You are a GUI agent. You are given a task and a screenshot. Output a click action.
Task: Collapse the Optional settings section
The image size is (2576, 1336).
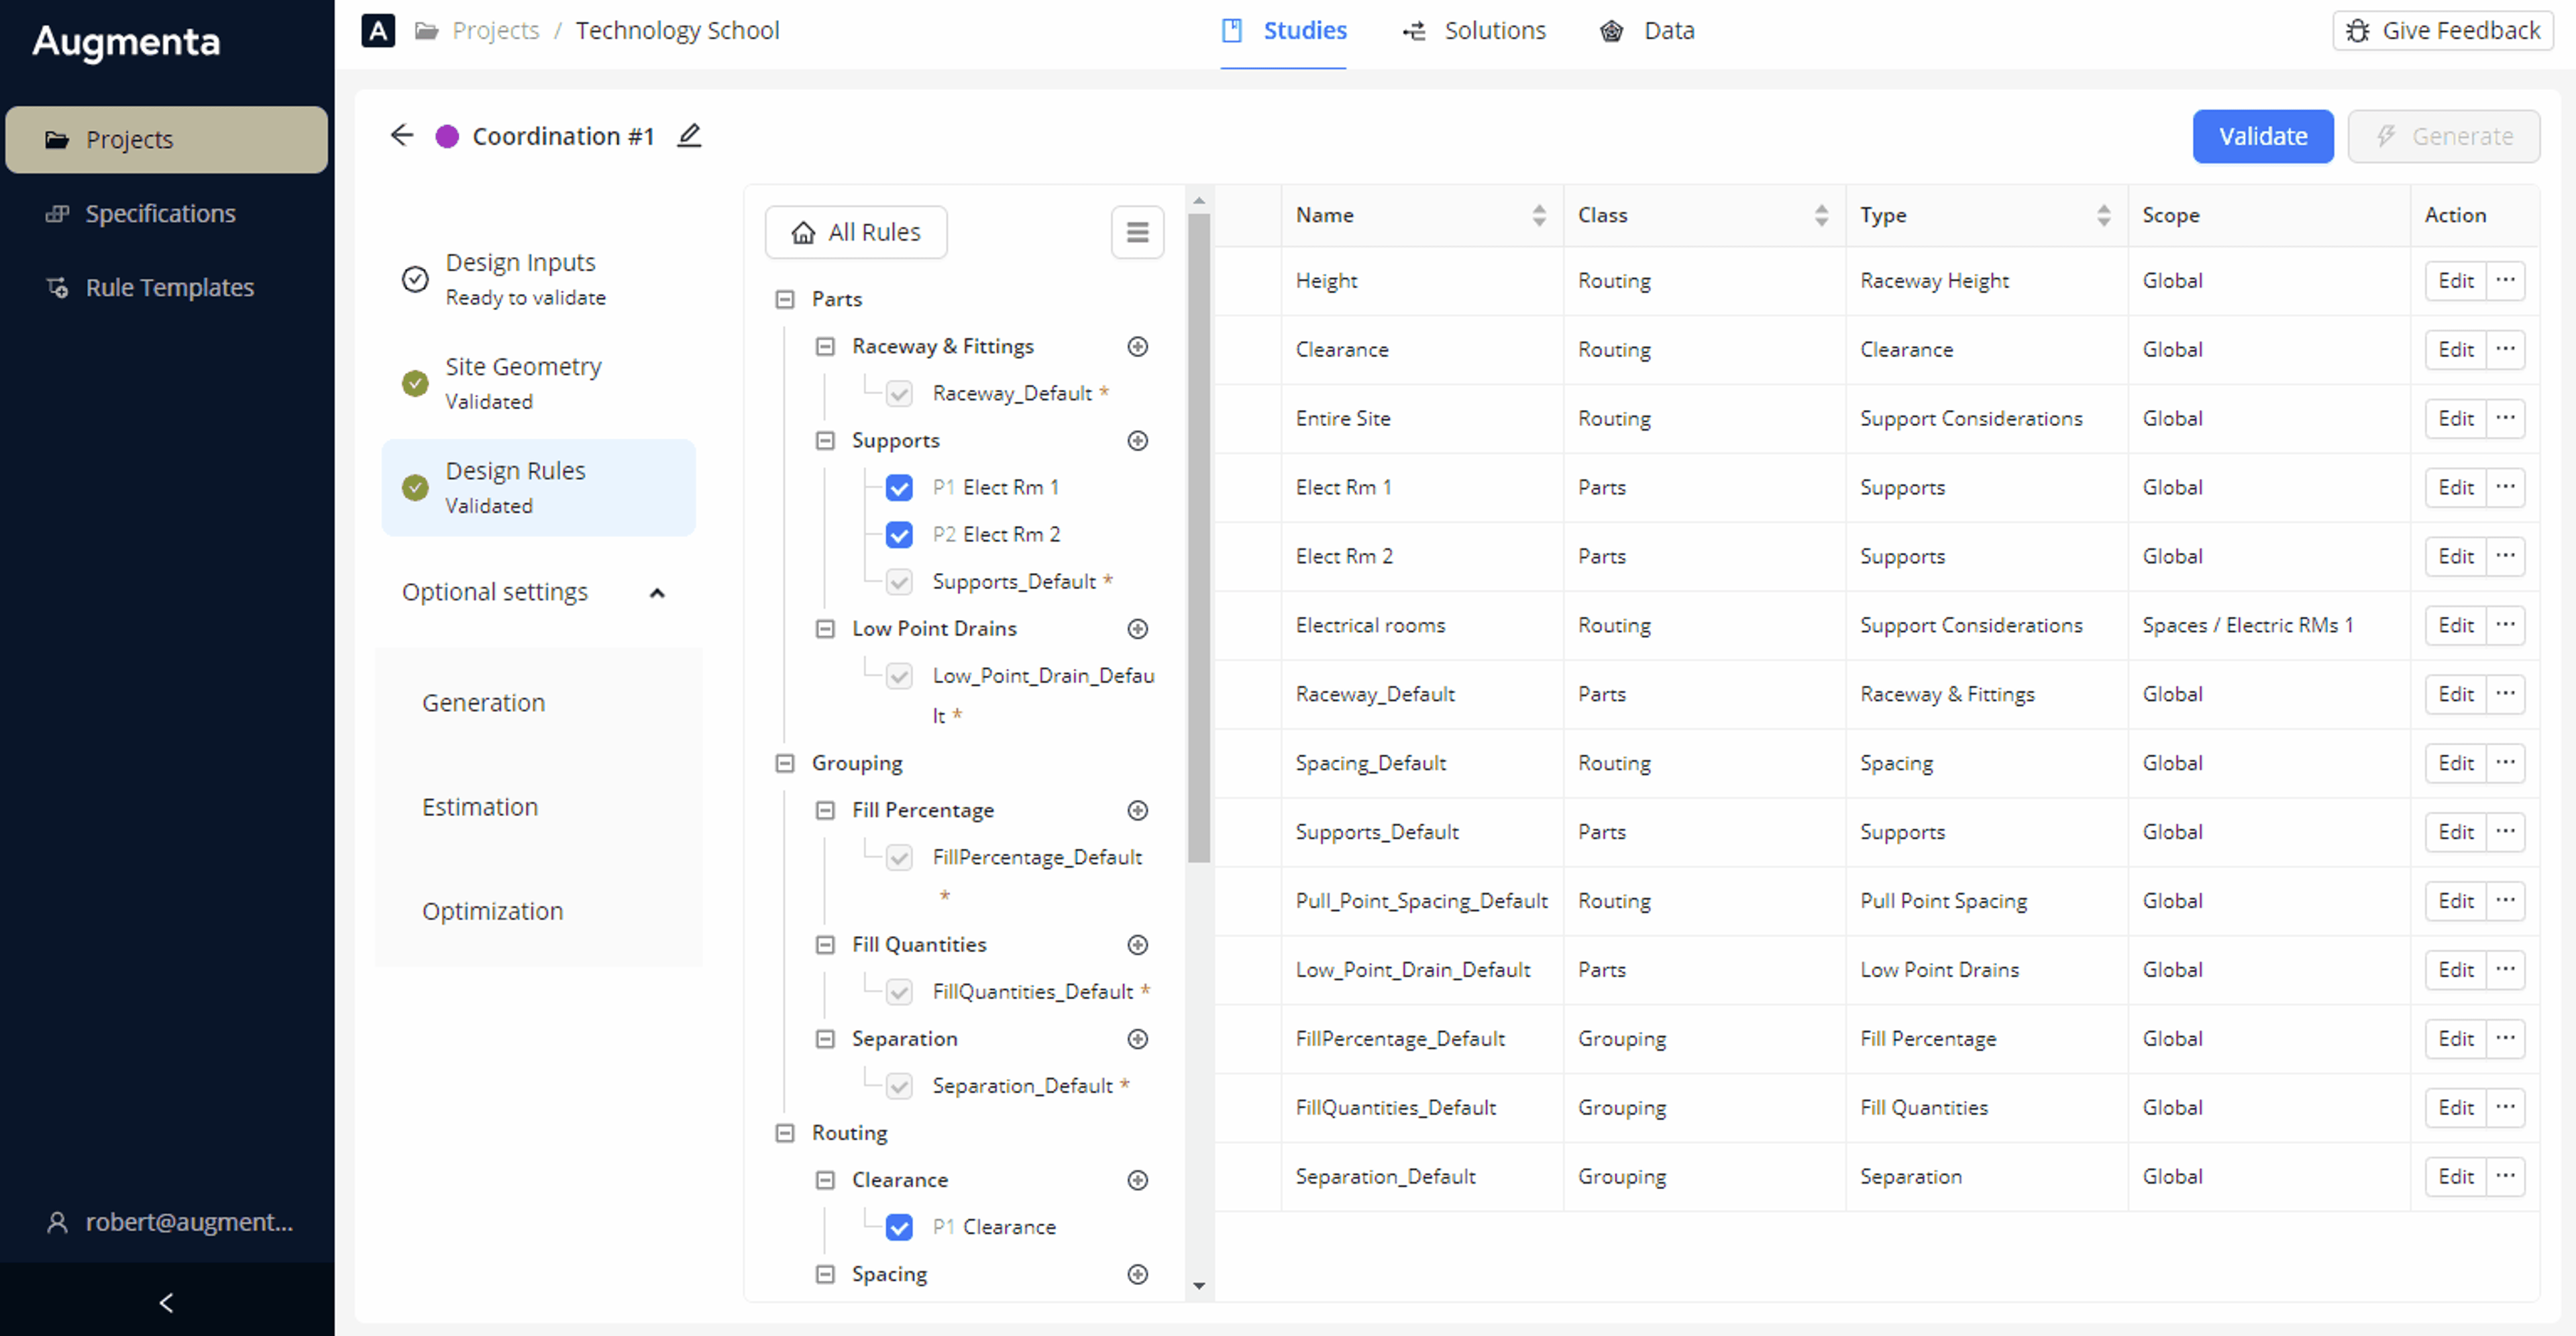[657, 592]
